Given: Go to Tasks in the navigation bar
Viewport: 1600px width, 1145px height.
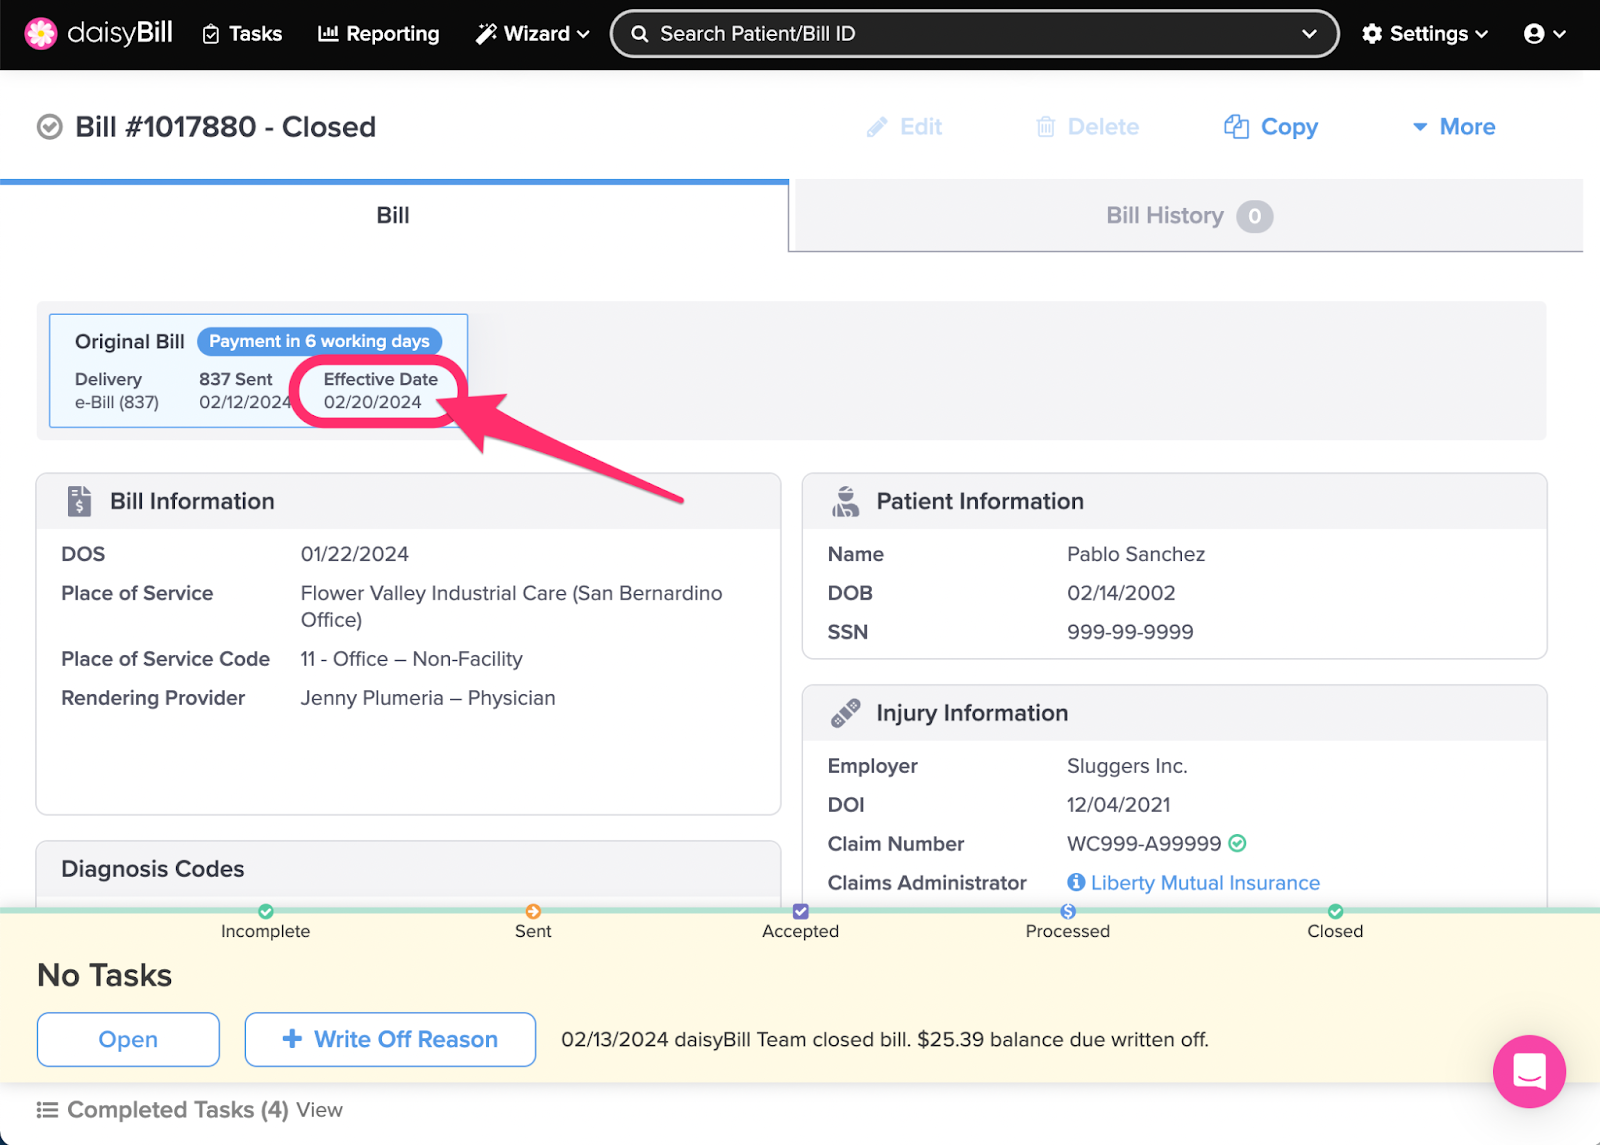Looking at the screenshot, I should click(242, 34).
